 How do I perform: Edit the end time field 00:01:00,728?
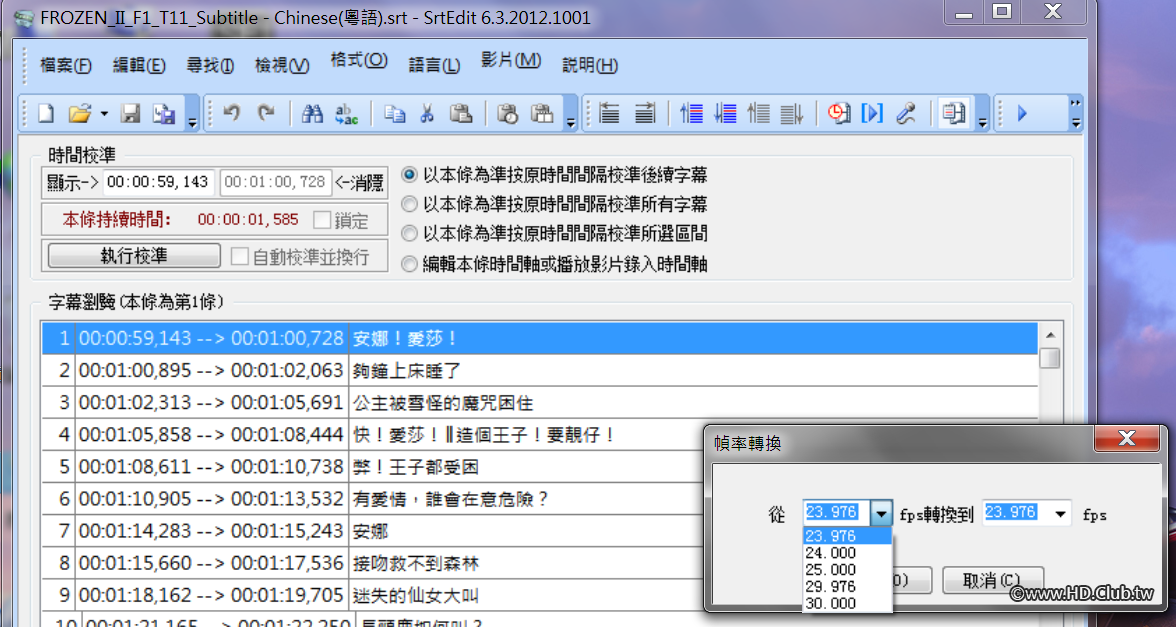point(275,182)
